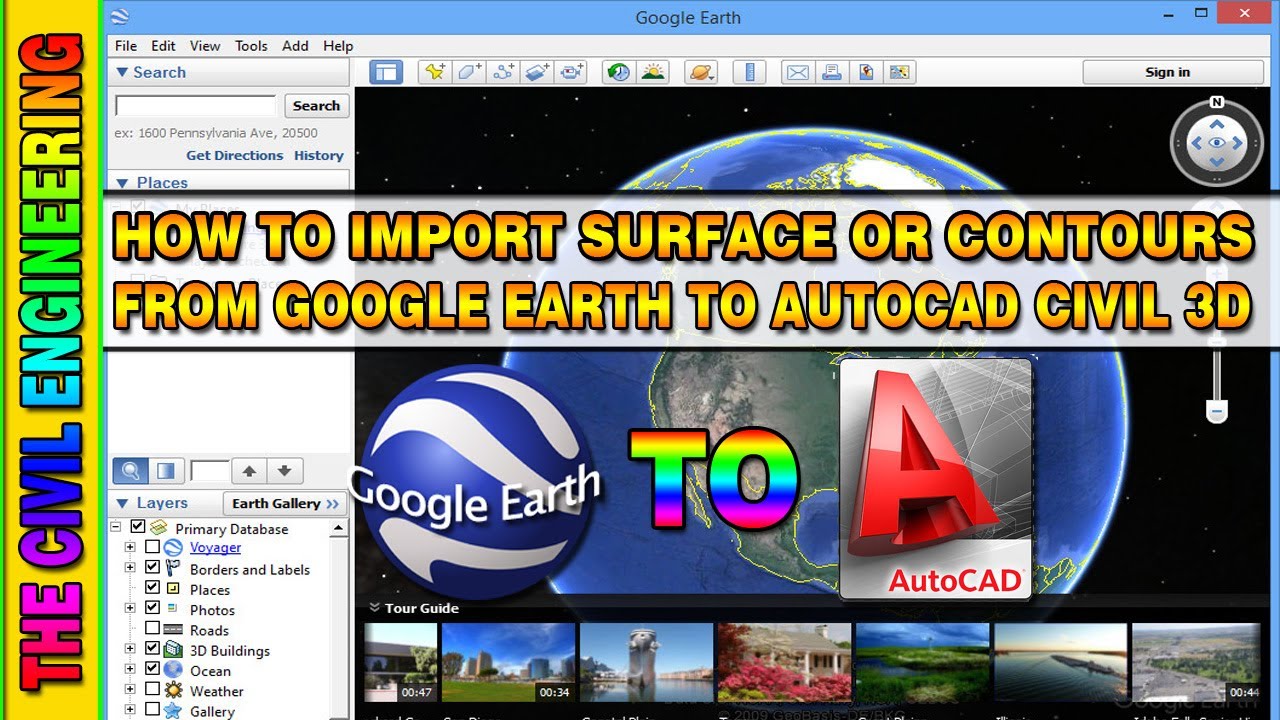The width and height of the screenshot is (1280, 720).
Task: Open the Edit menu
Action: coord(163,46)
